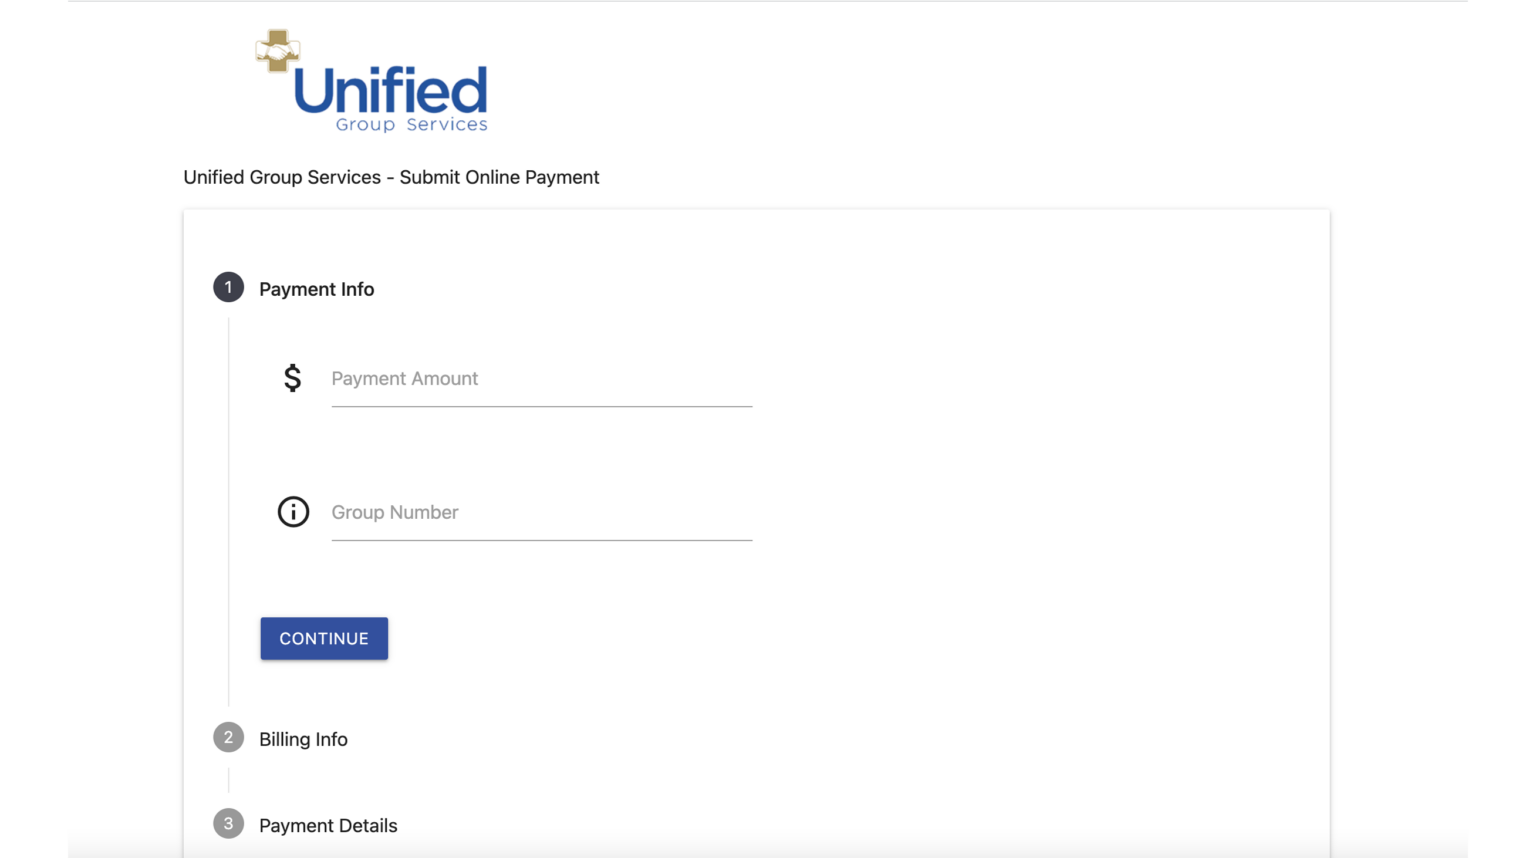Viewport: 1536px width, 858px height.
Task: Click the step 3 circle indicator
Action: coord(228,823)
